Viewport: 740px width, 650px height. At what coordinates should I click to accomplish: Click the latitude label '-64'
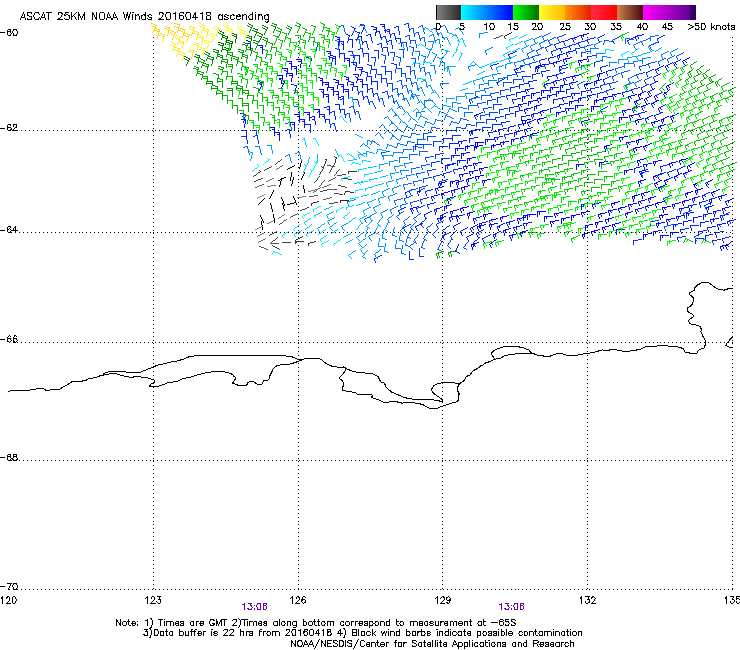click(x=9, y=229)
